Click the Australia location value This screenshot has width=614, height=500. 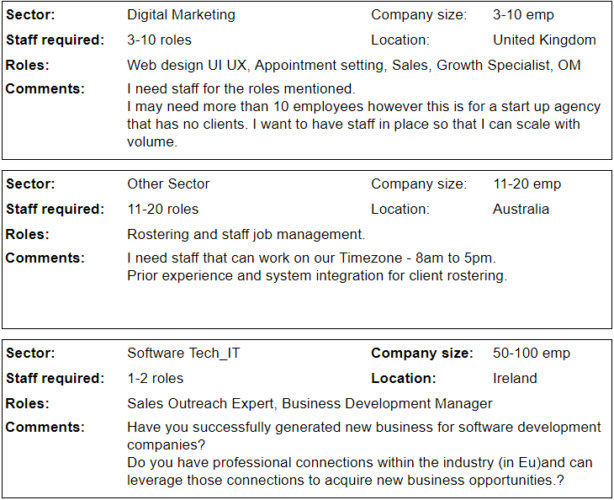[x=521, y=209]
